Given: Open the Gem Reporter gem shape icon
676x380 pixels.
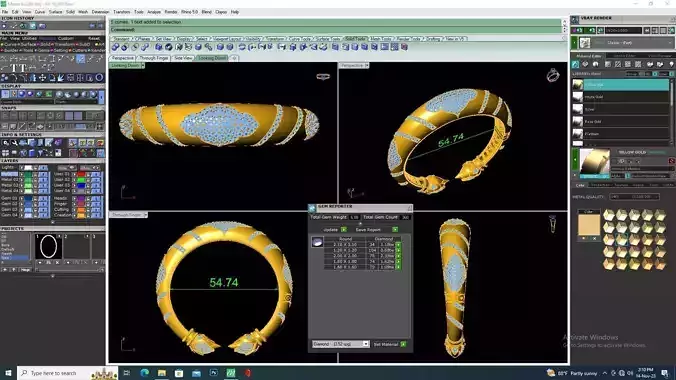Looking at the screenshot, I should coord(317,242).
